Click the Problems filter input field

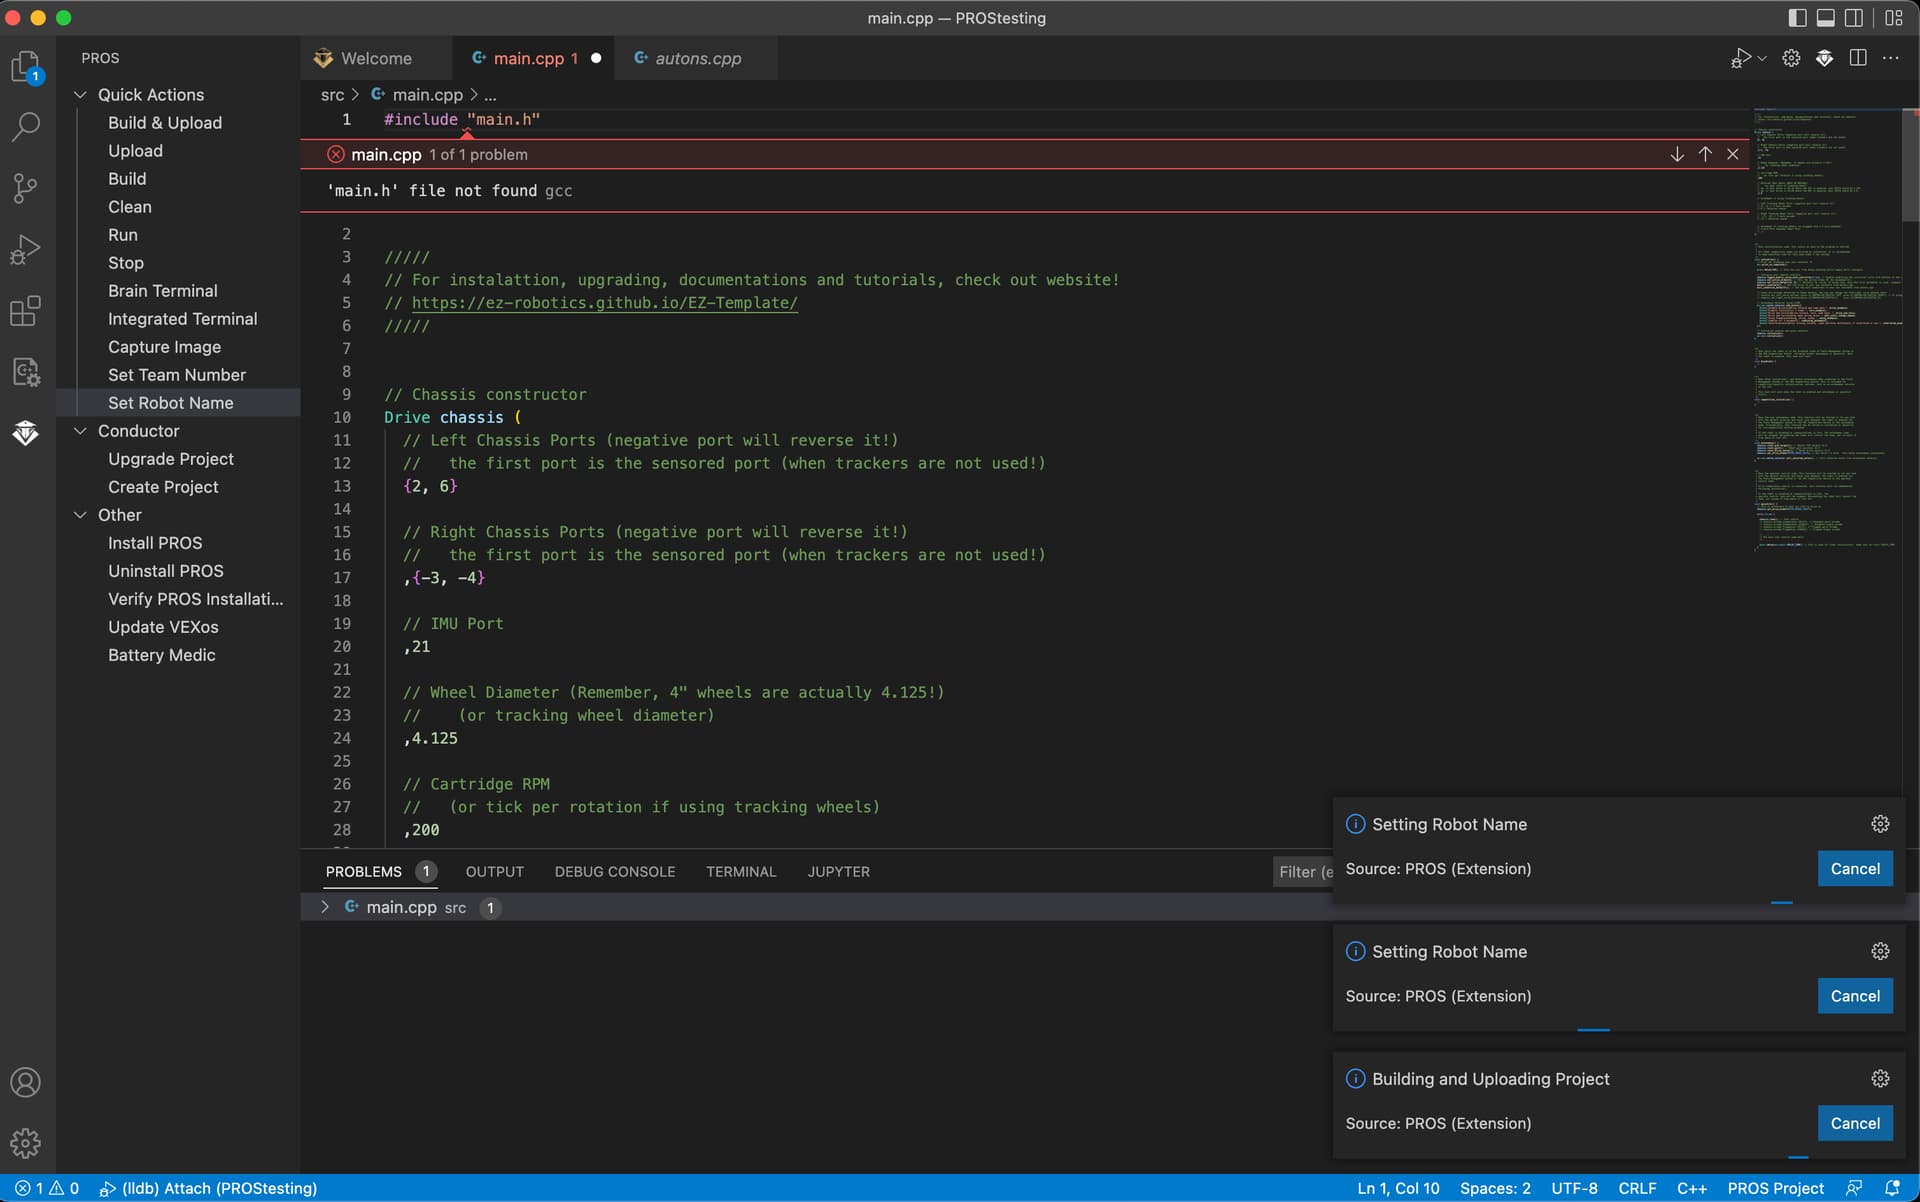[x=1303, y=872]
